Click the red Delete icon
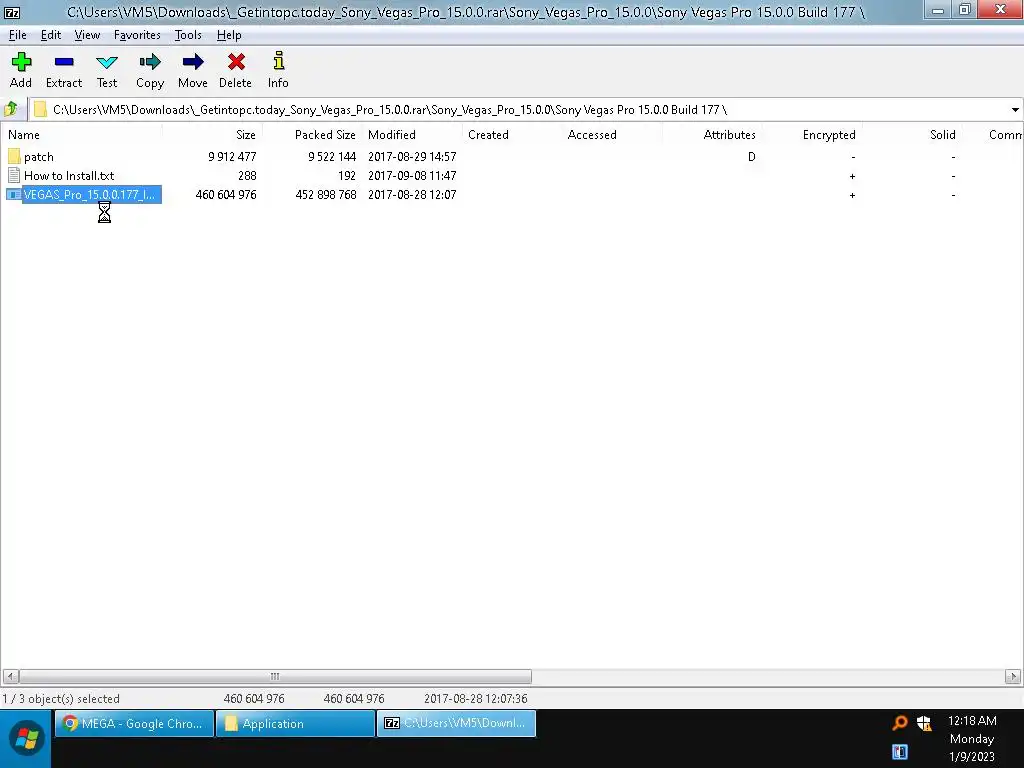 pyautogui.click(x=236, y=62)
